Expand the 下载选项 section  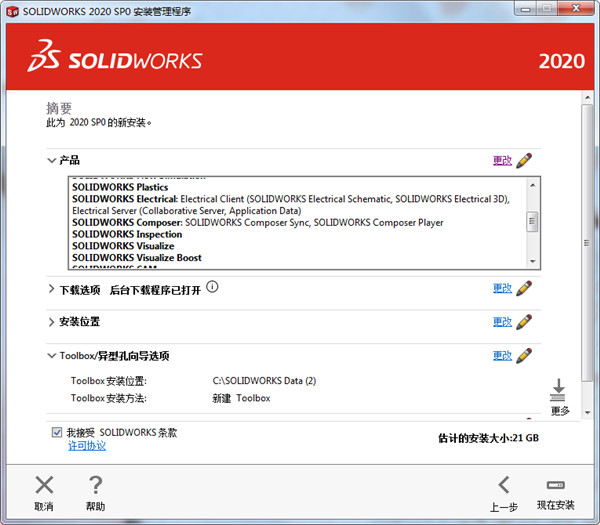52,289
